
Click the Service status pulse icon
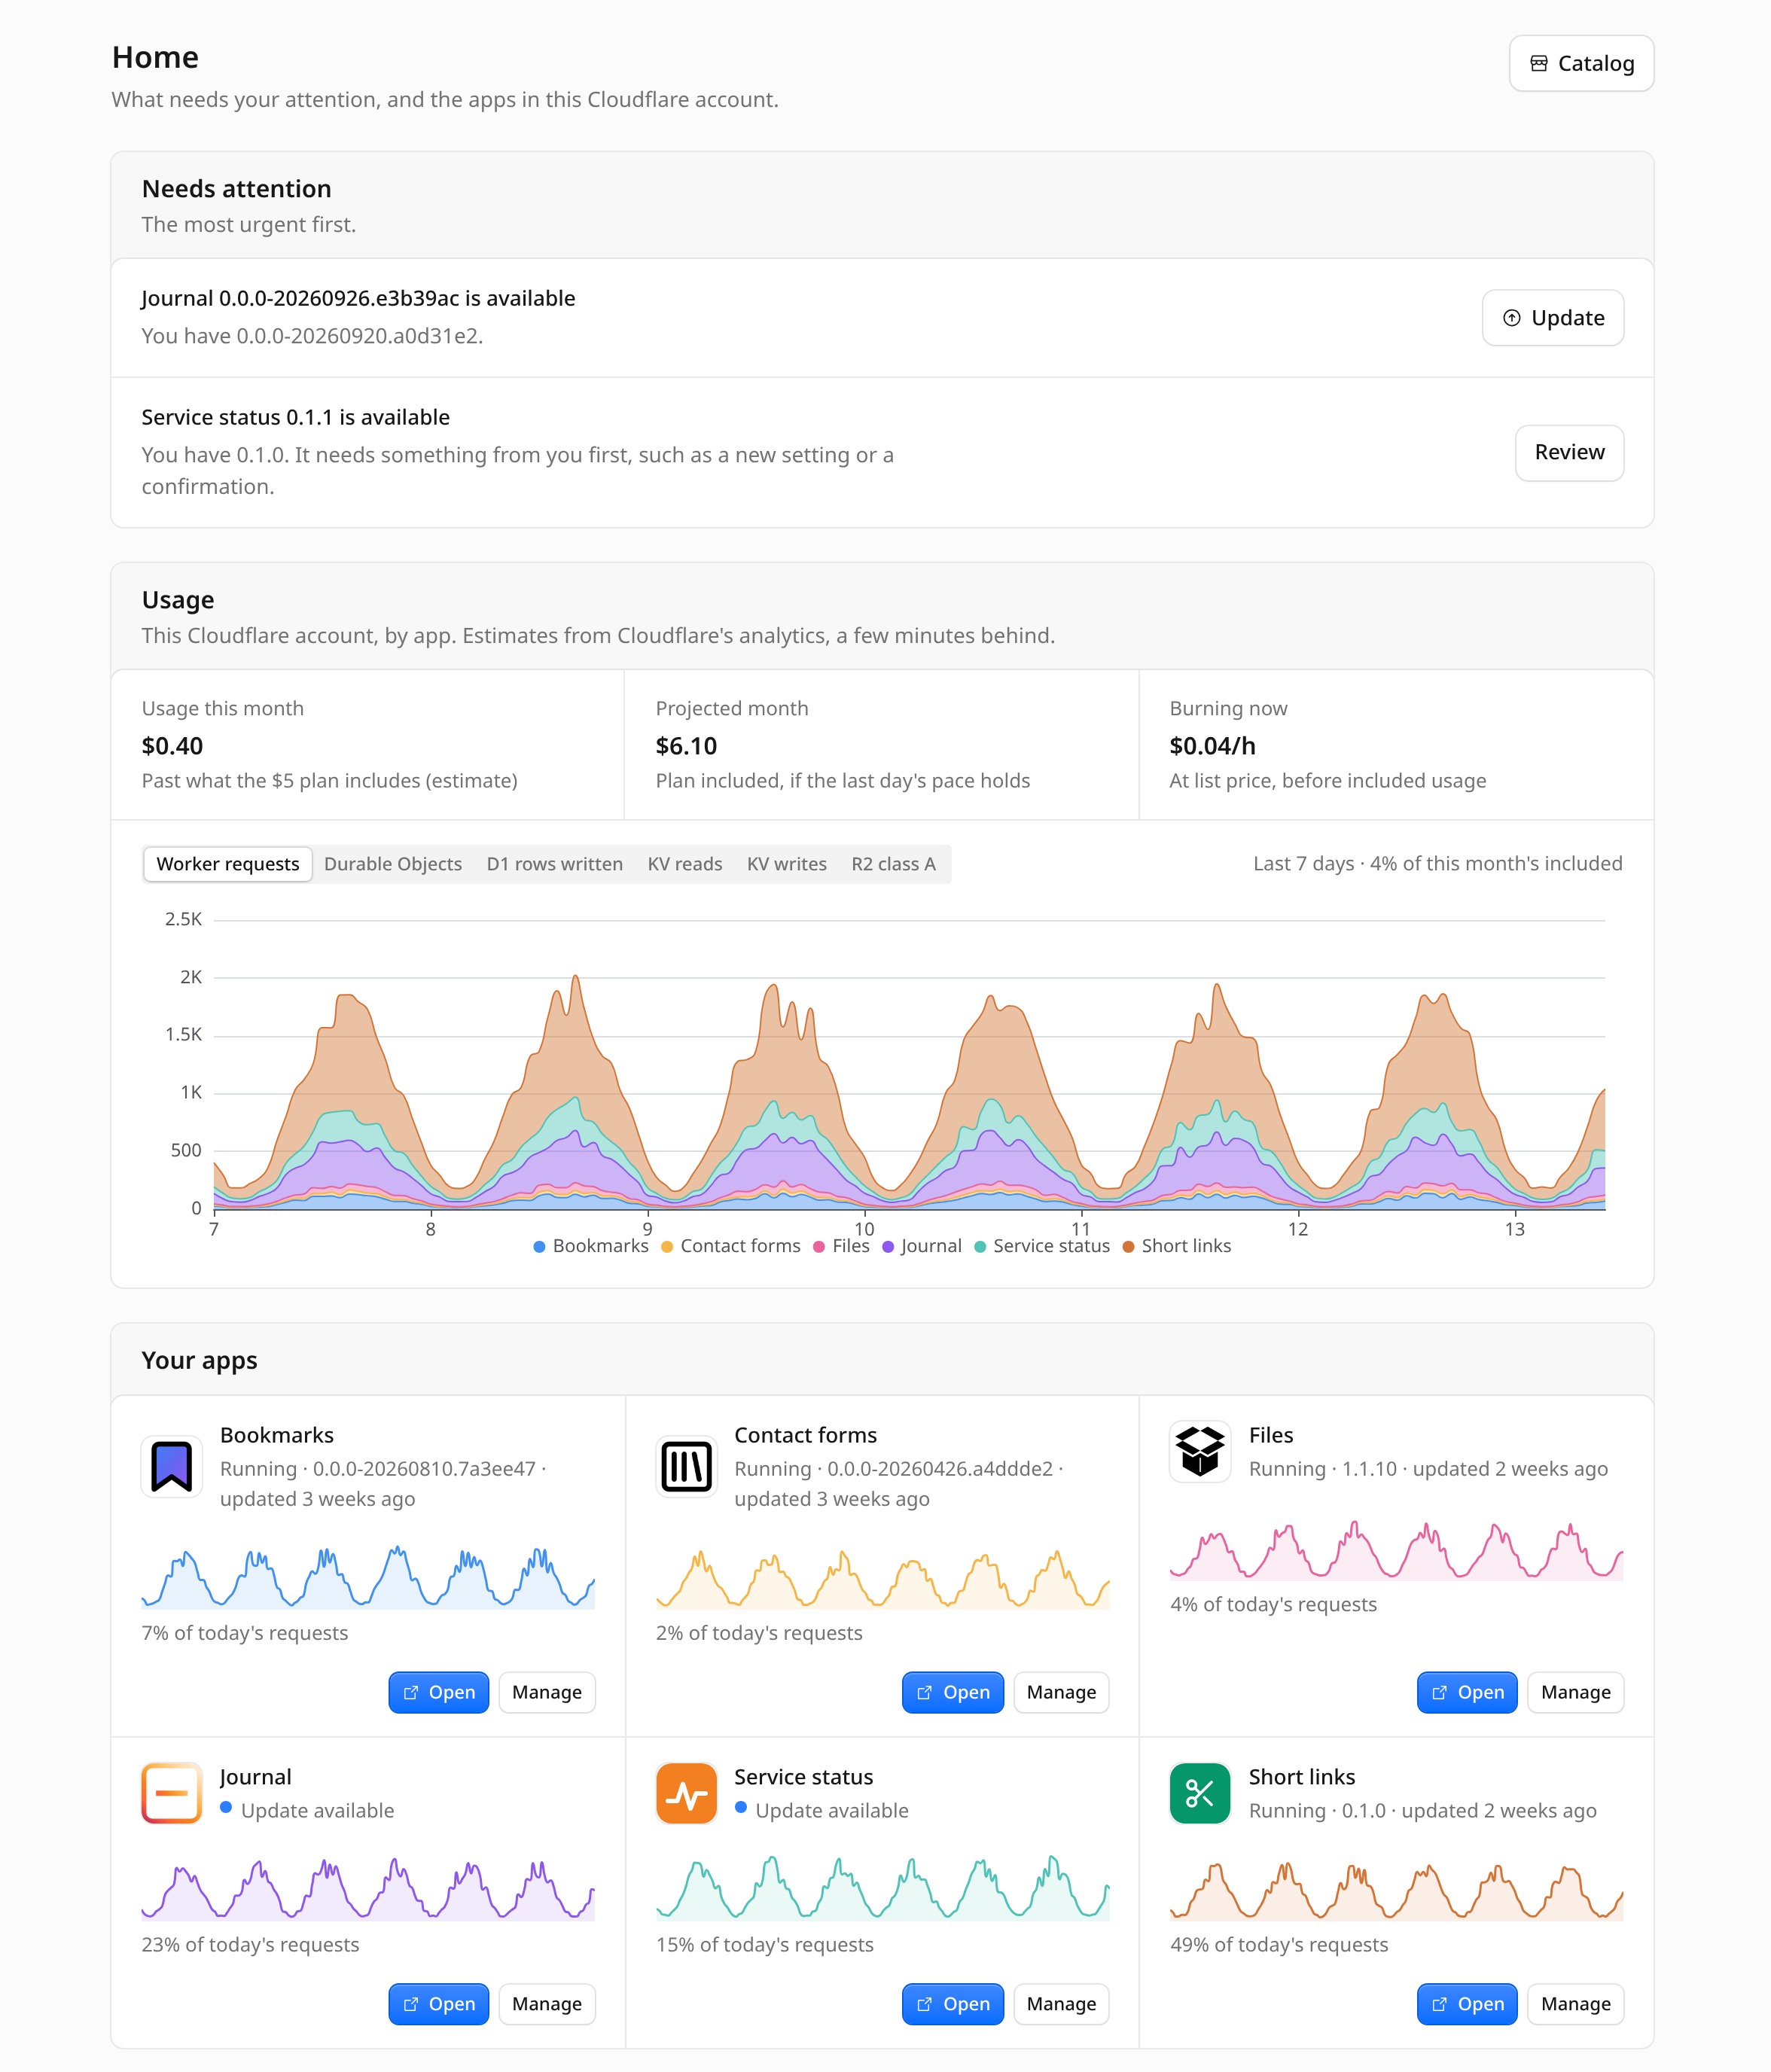point(686,1793)
